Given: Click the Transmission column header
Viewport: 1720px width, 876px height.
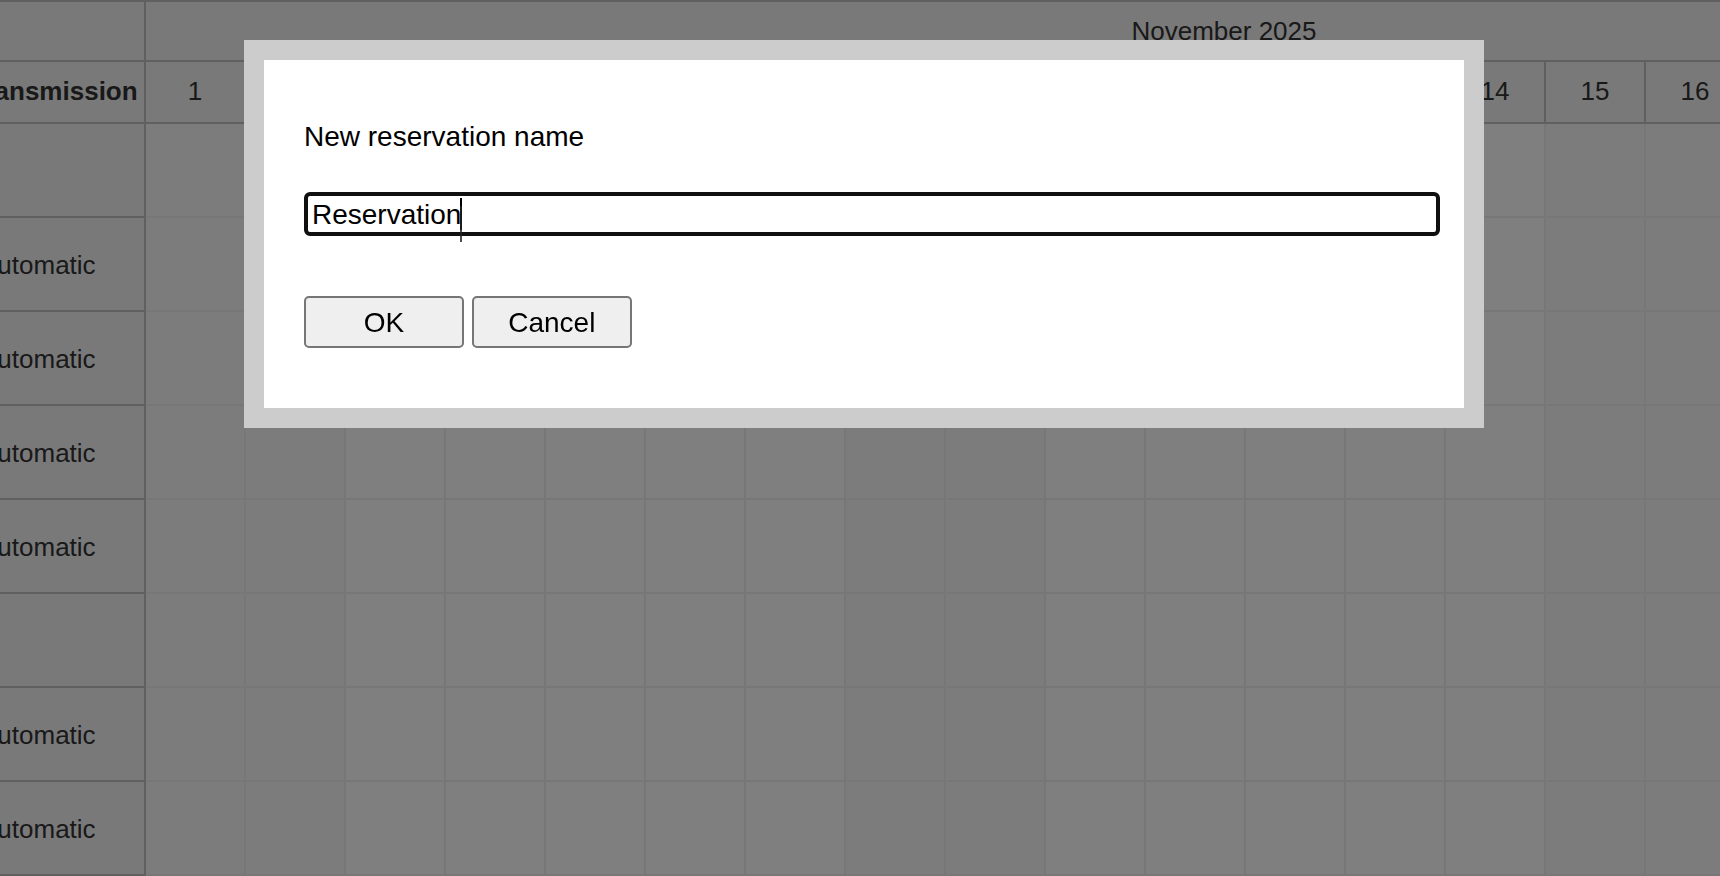Looking at the screenshot, I should [70, 92].
